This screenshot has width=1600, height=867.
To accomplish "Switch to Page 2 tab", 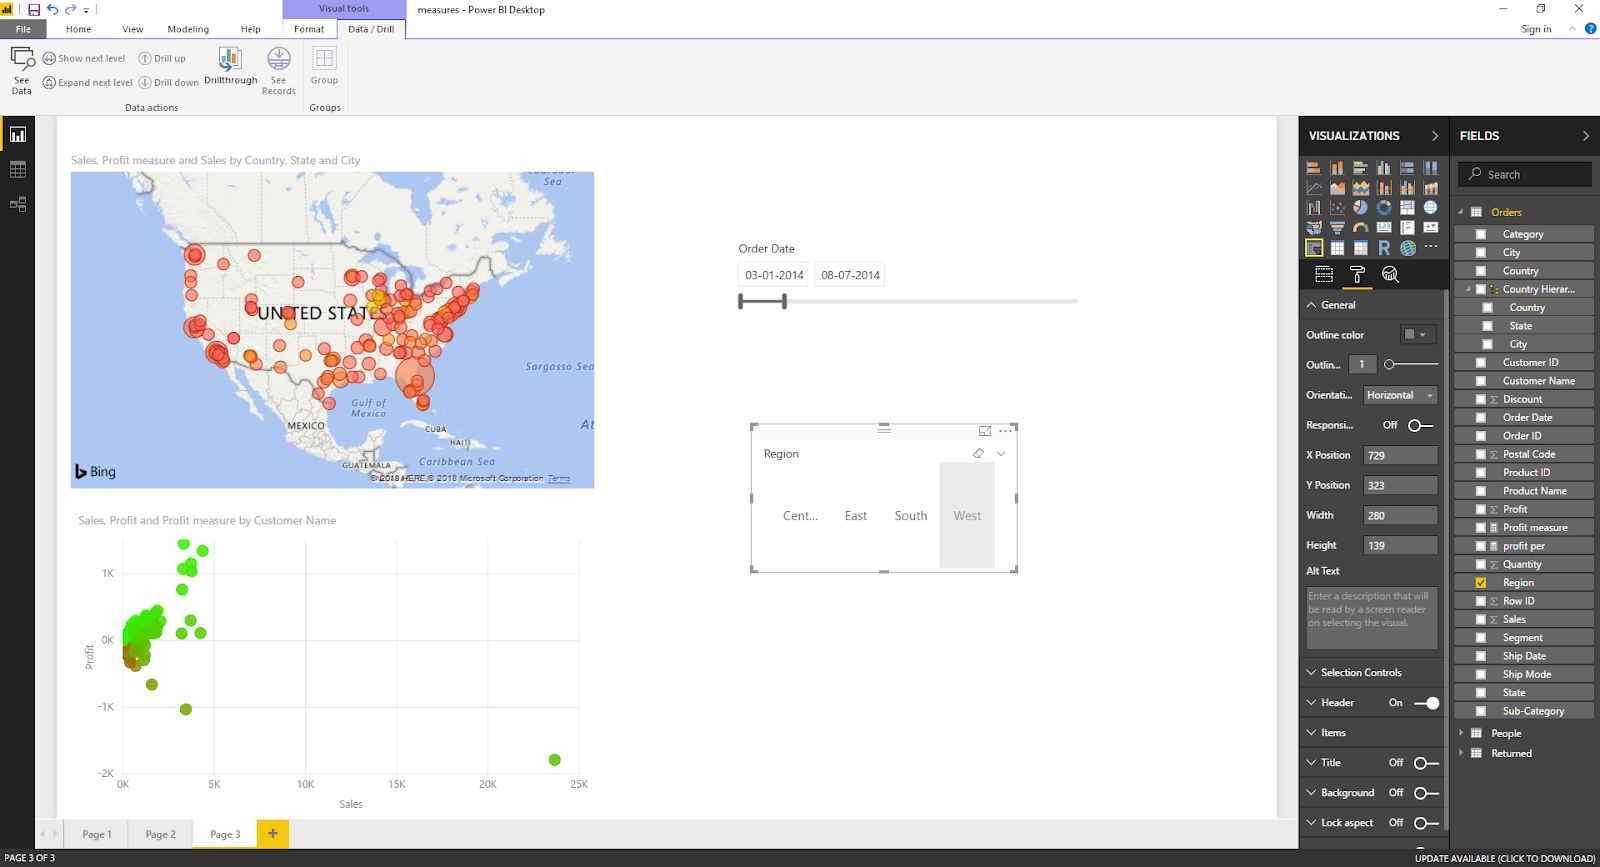I will 160,834.
